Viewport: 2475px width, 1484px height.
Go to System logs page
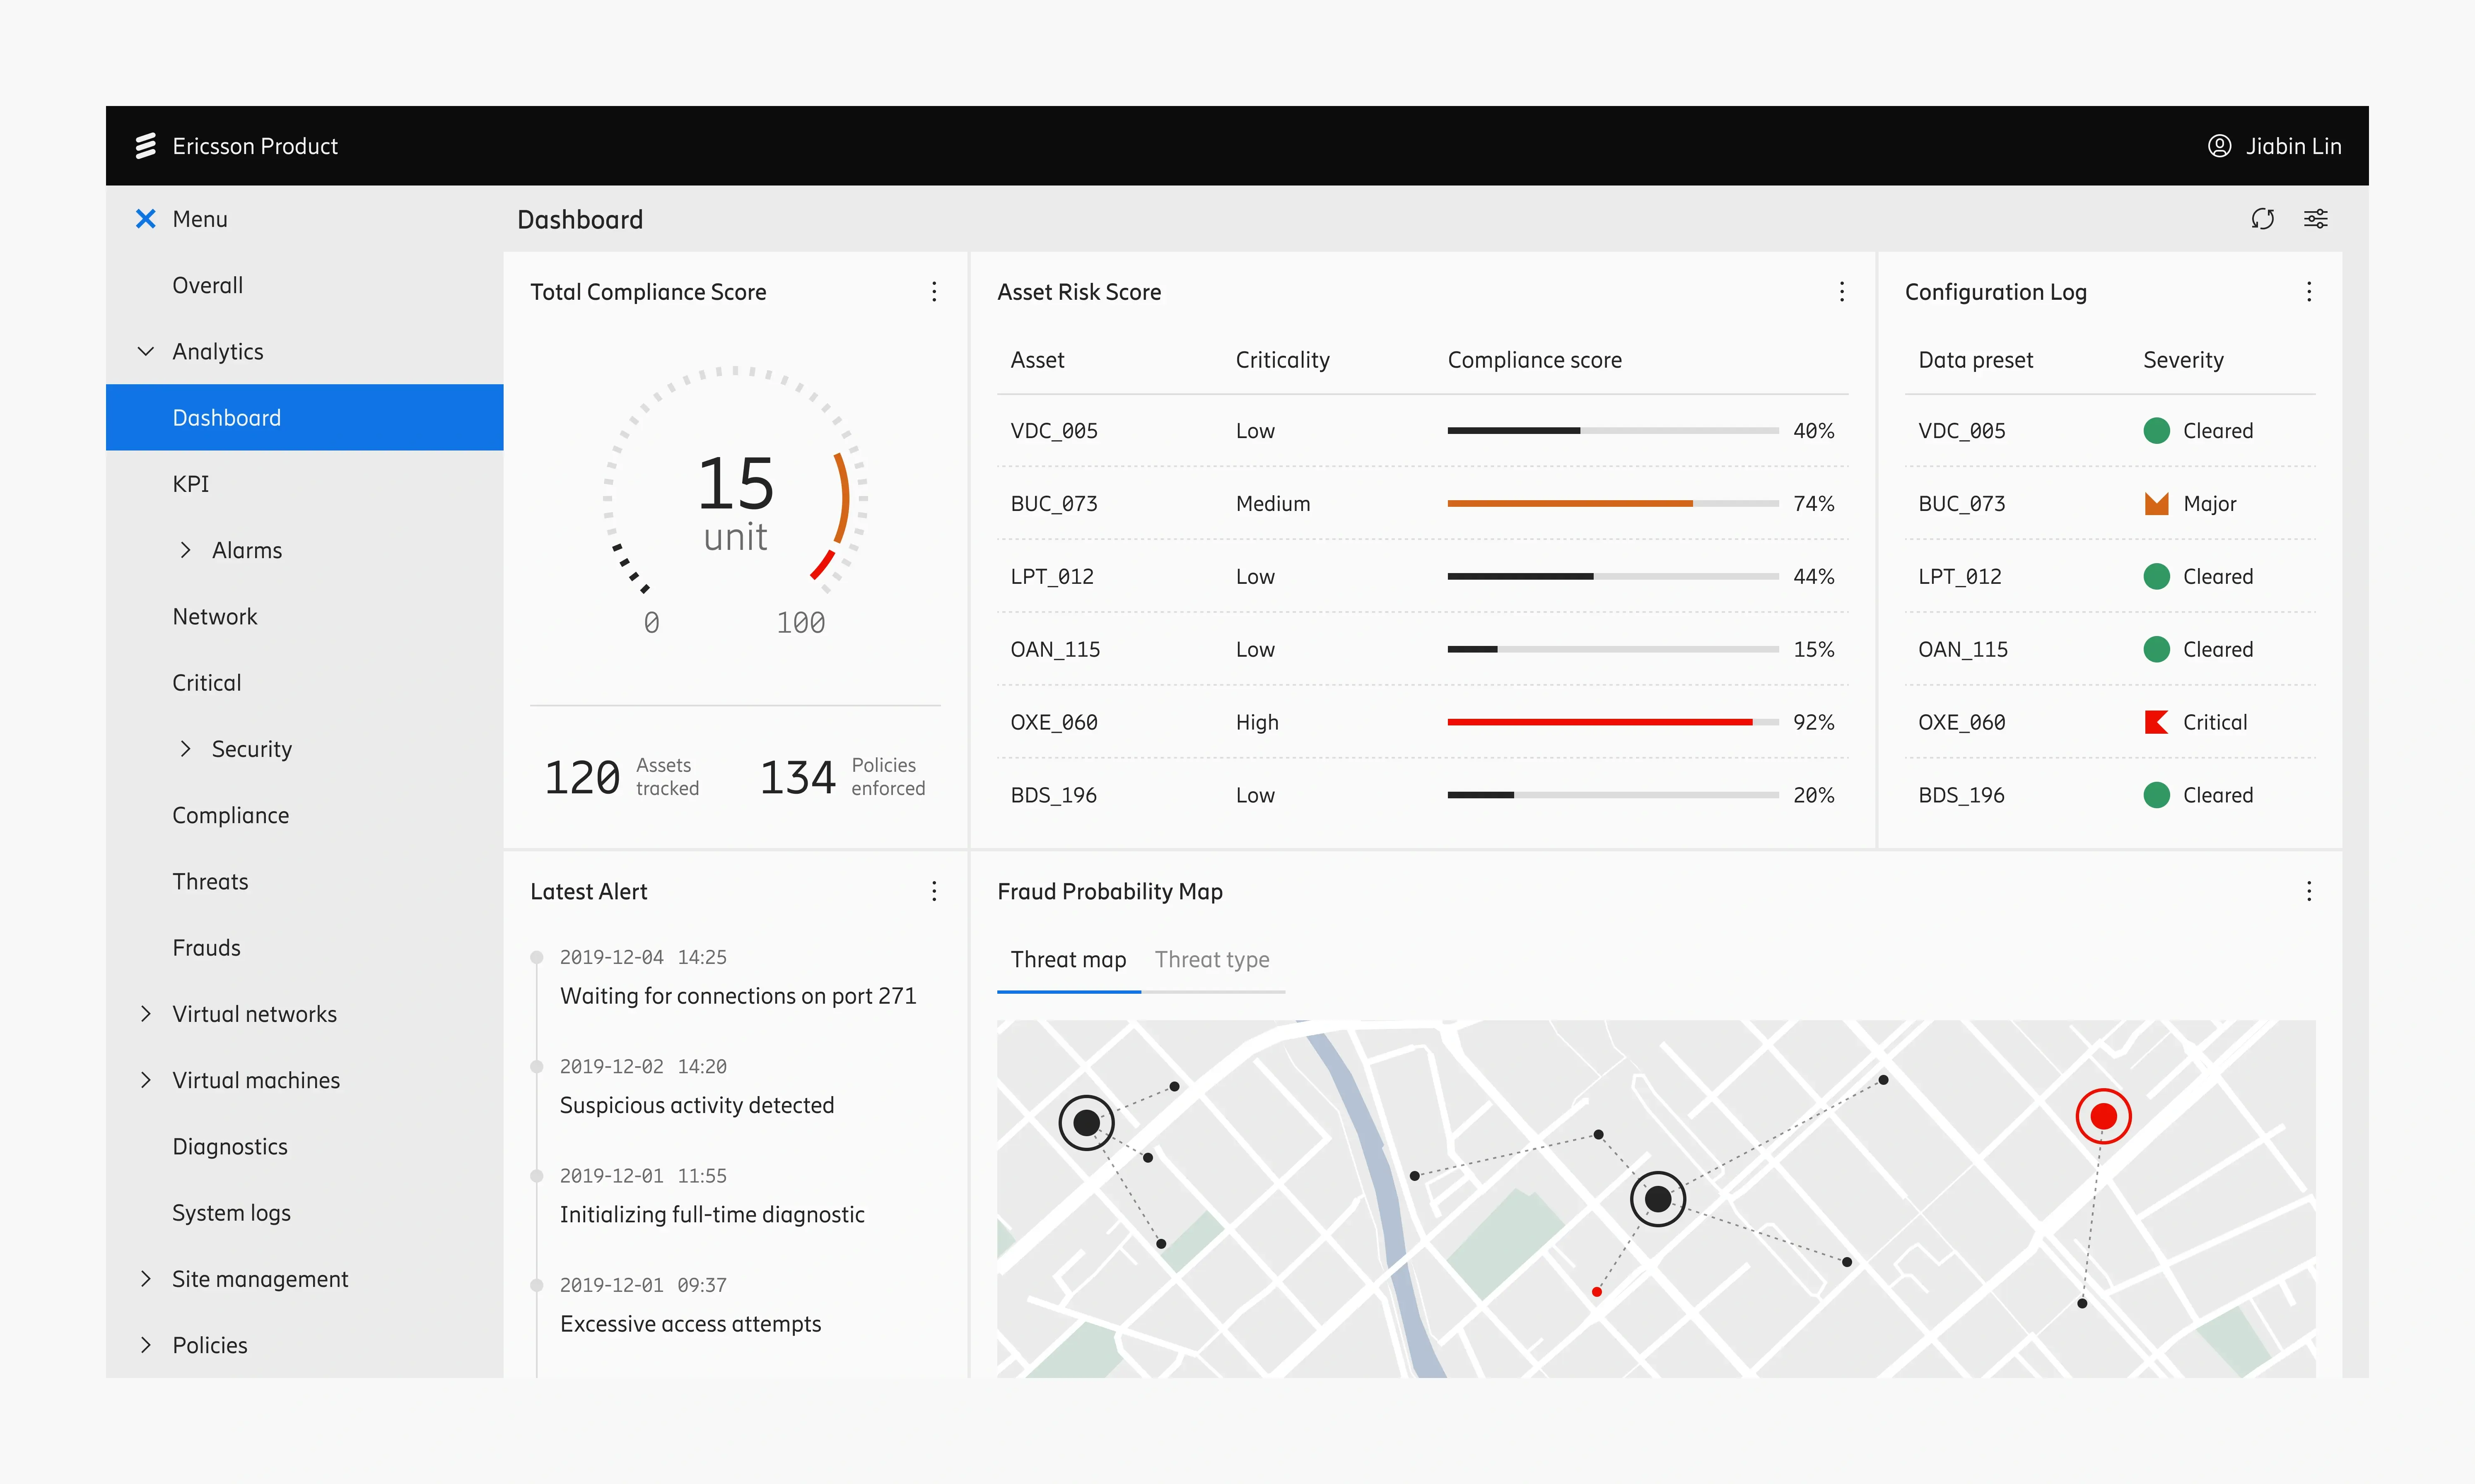(231, 1213)
